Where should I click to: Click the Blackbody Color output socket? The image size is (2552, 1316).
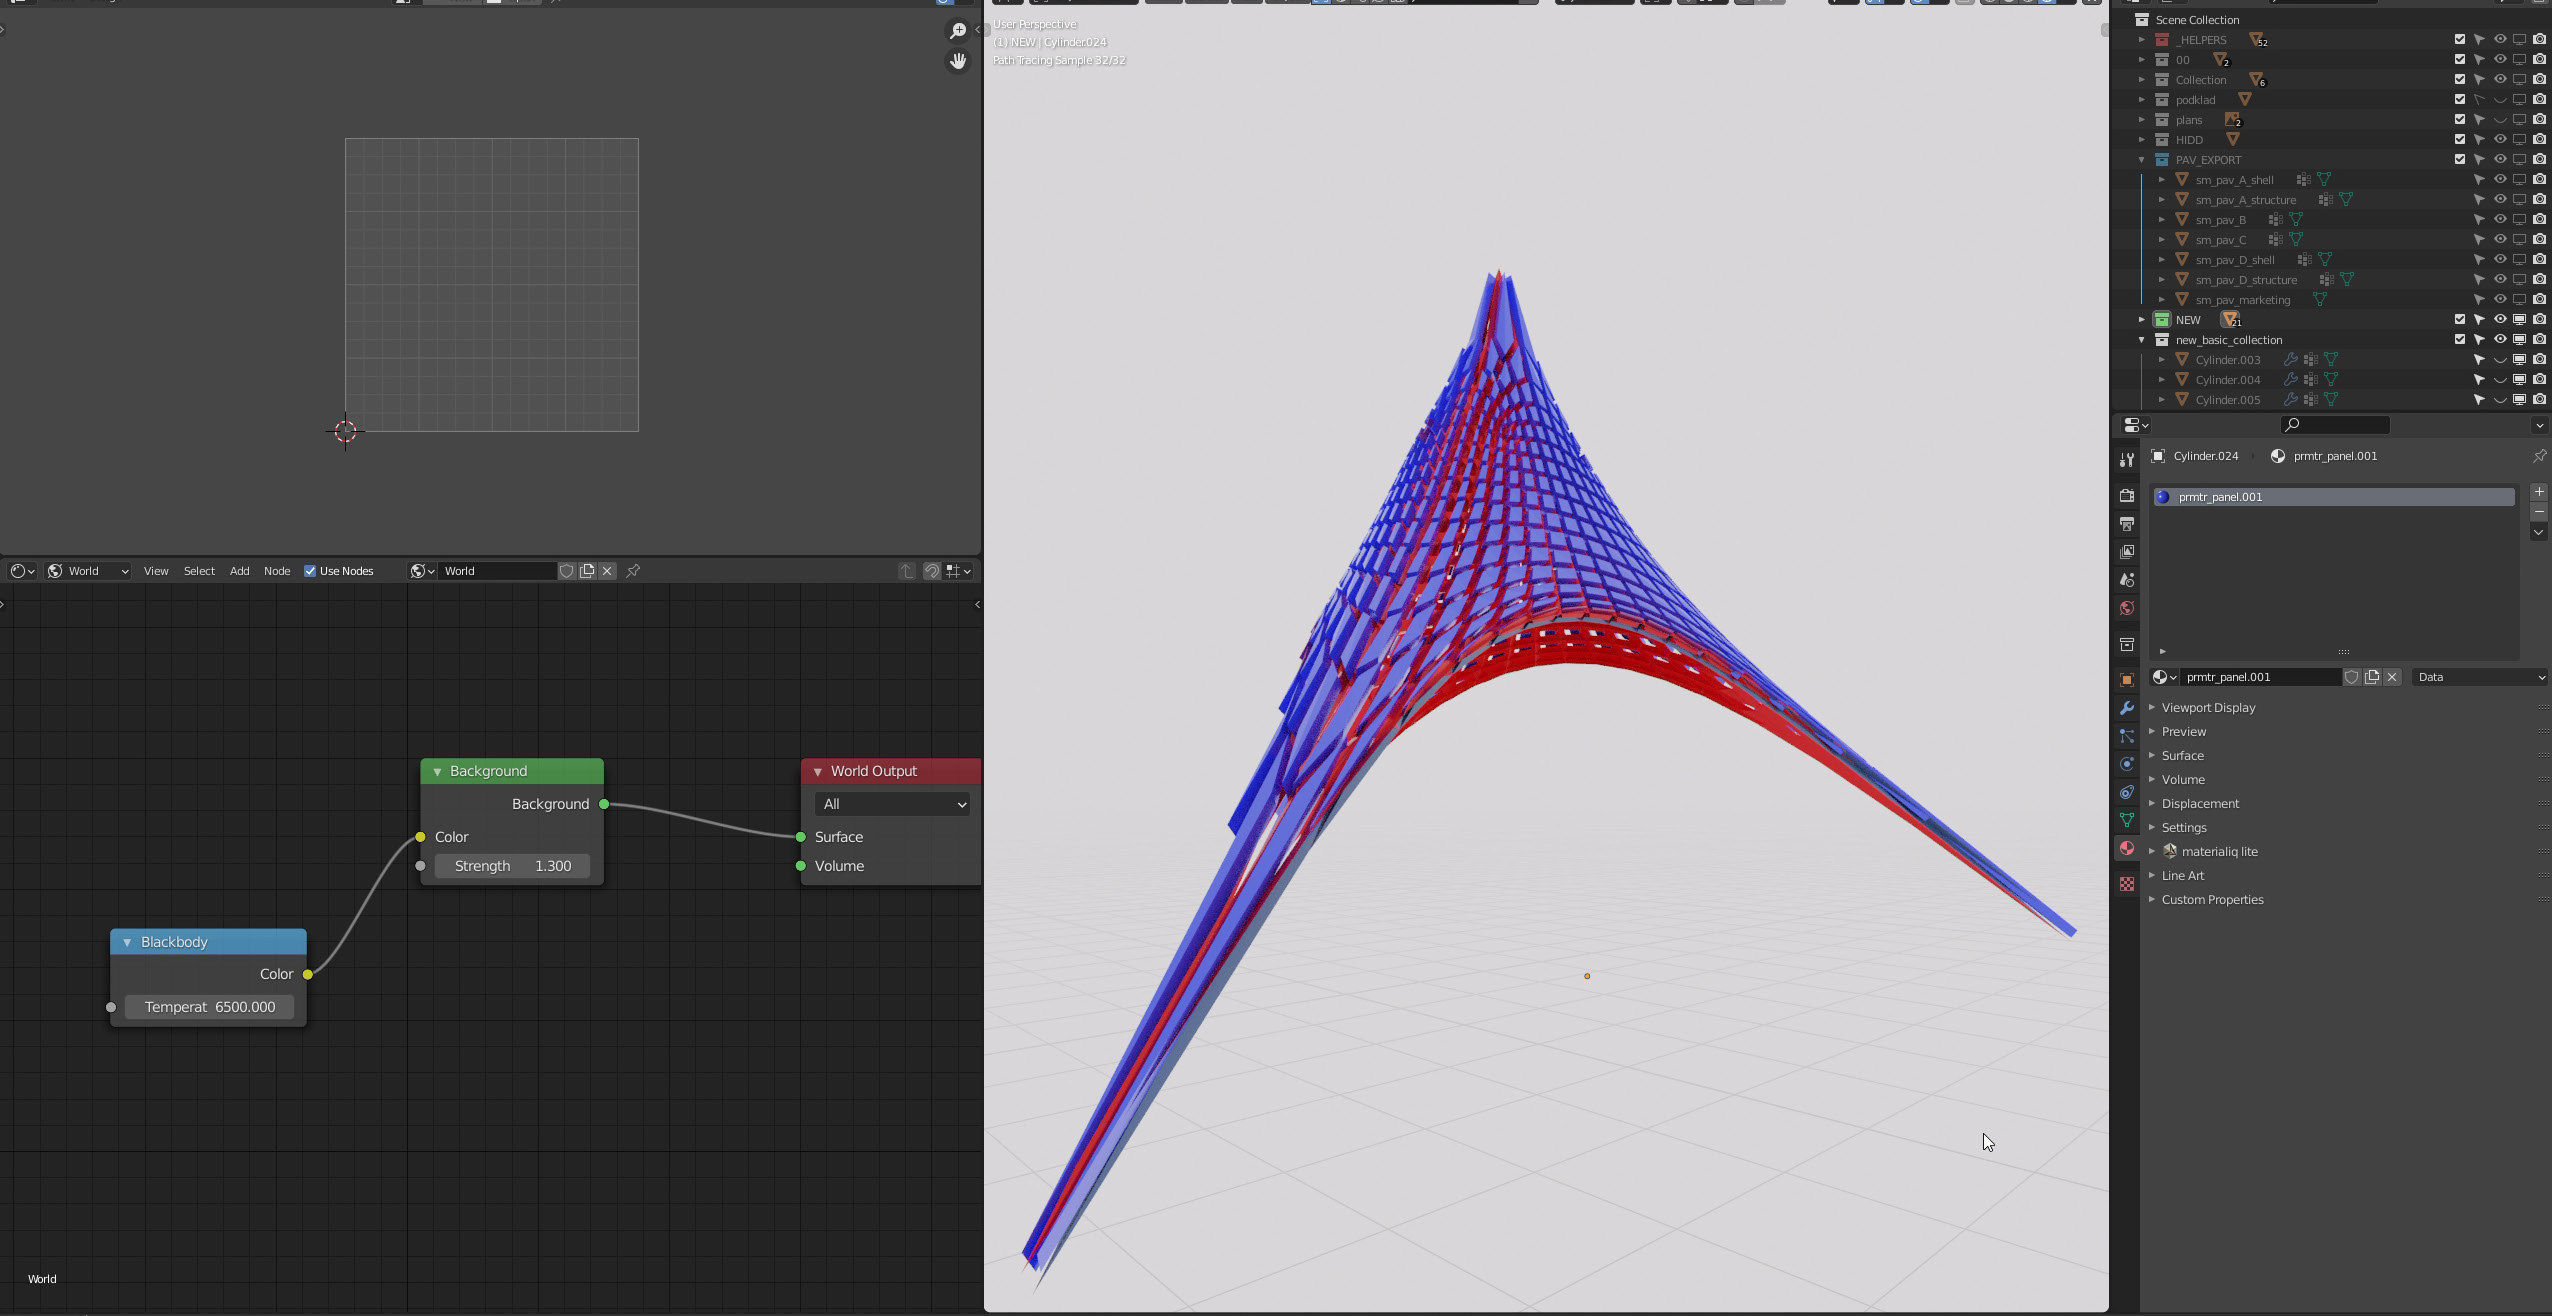coord(307,974)
